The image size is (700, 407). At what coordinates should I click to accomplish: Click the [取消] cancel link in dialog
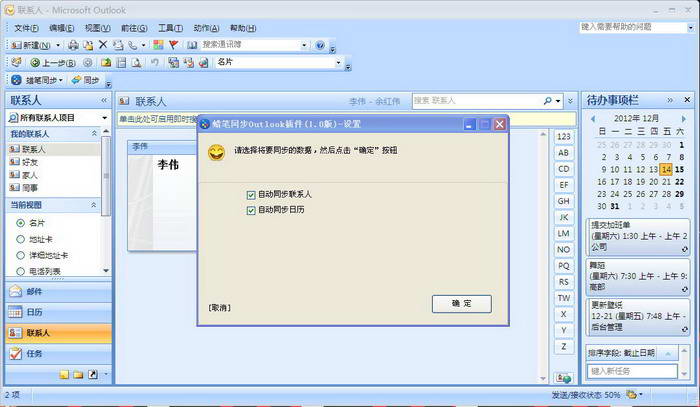(219, 307)
